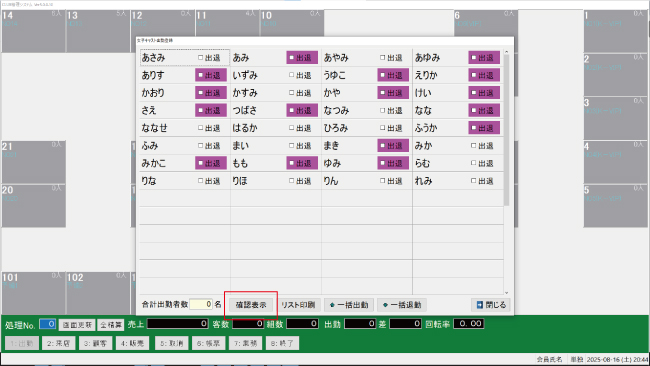
Task: Select table tile 5 in the main window
Action: [615, 206]
